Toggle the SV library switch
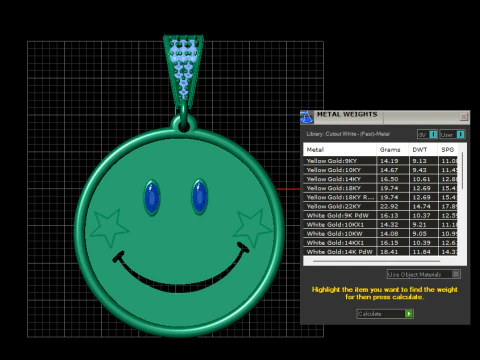 pyautogui.click(x=427, y=134)
